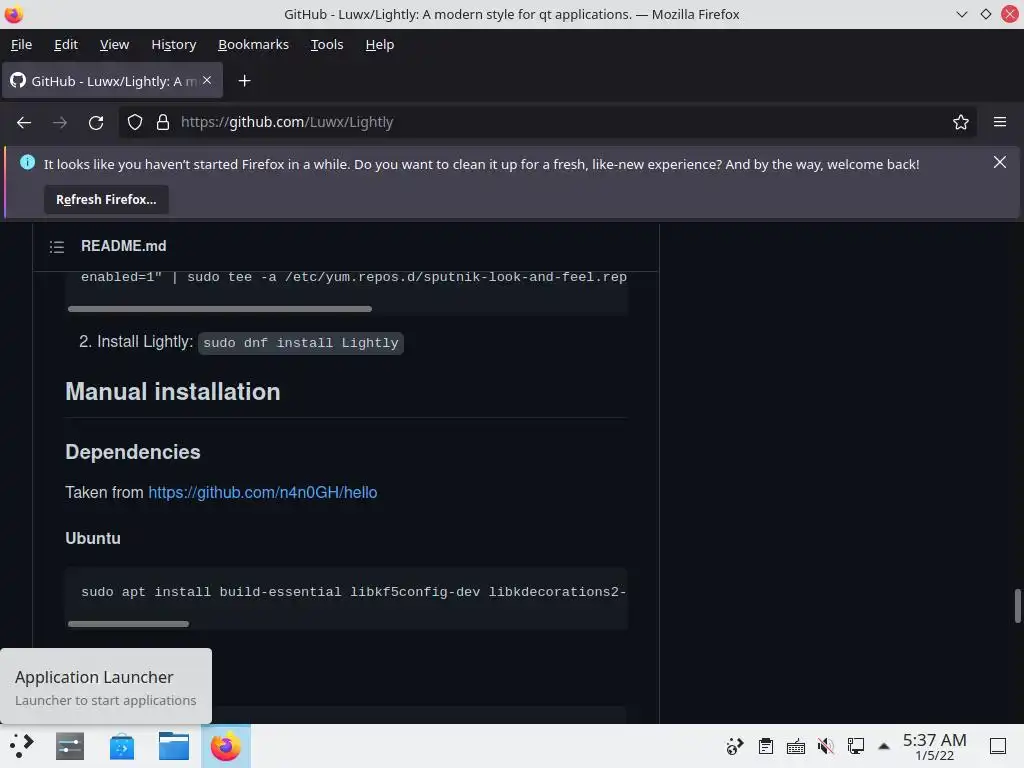Click the sudo apt install command text
Screen dimensions: 1024x768
353,592
